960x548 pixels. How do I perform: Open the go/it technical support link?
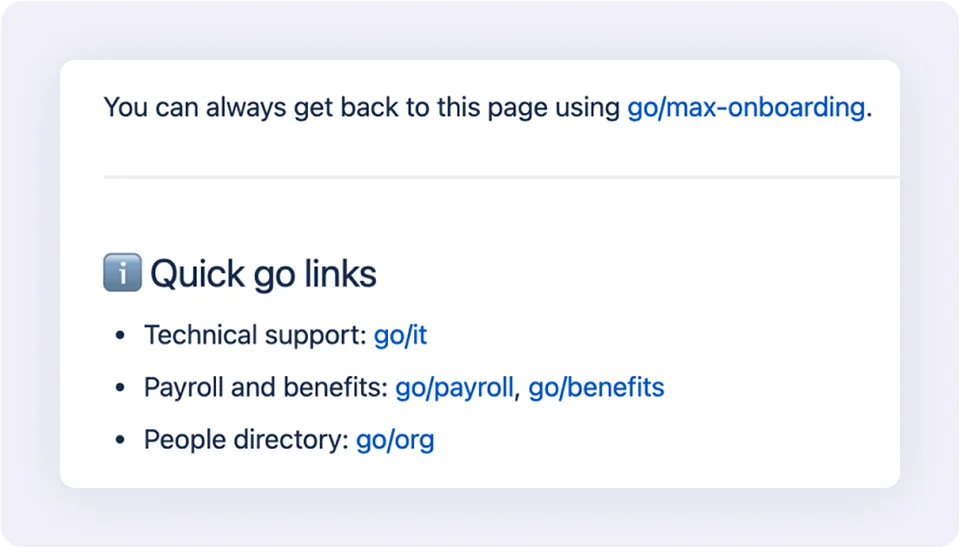click(x=400, y=335)
